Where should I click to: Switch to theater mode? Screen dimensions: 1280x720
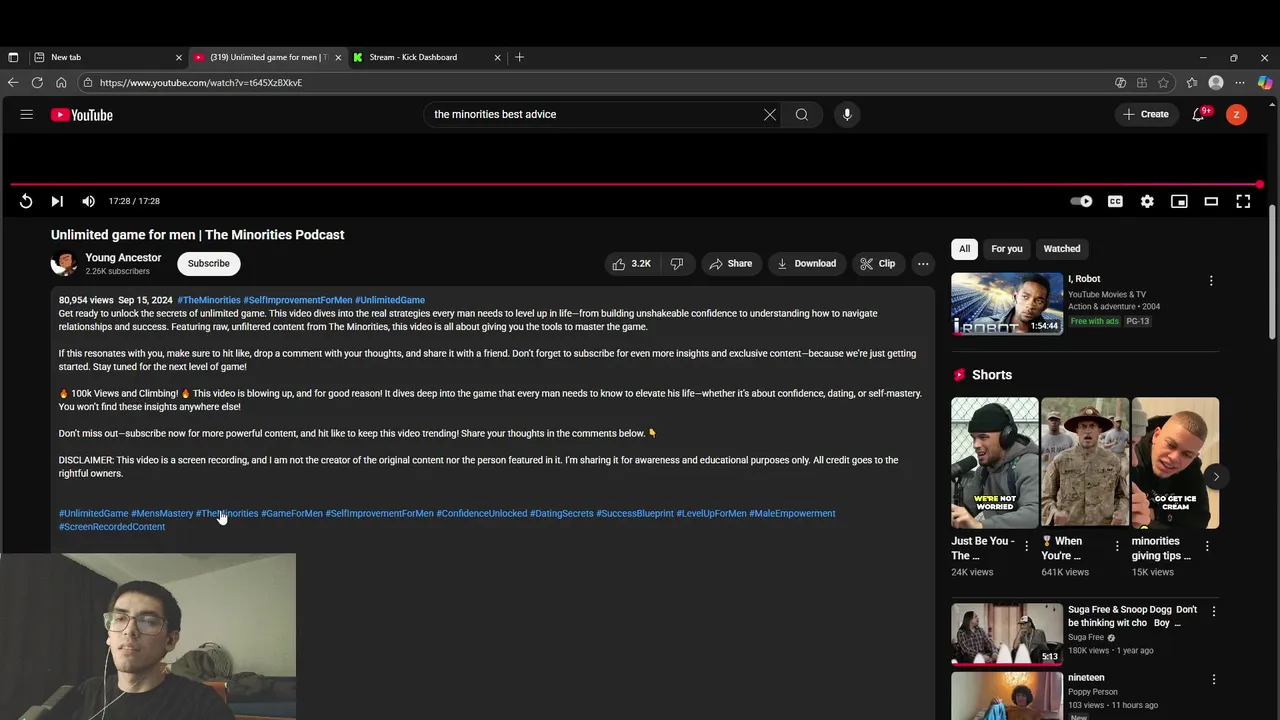tap(1211, 202)
